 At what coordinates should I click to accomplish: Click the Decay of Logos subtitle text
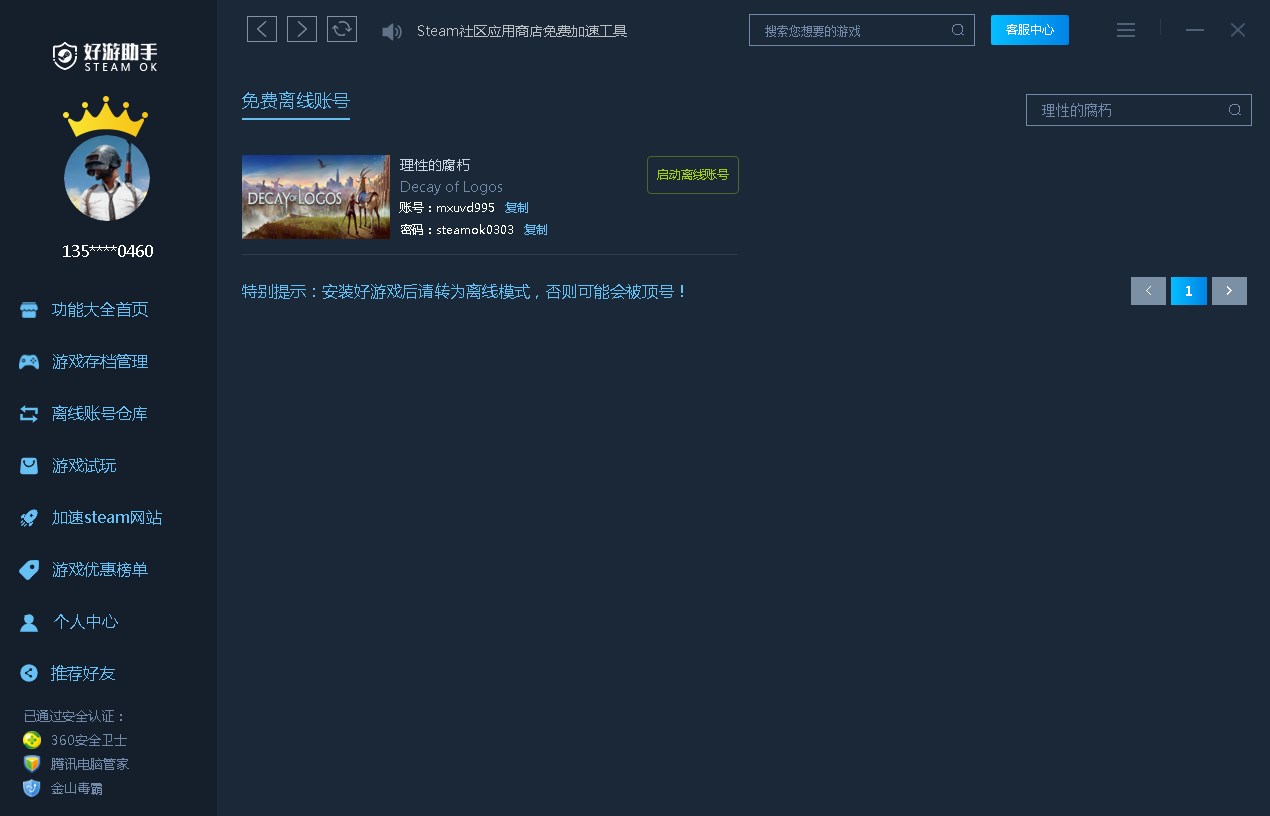click(x=451, y=187)
